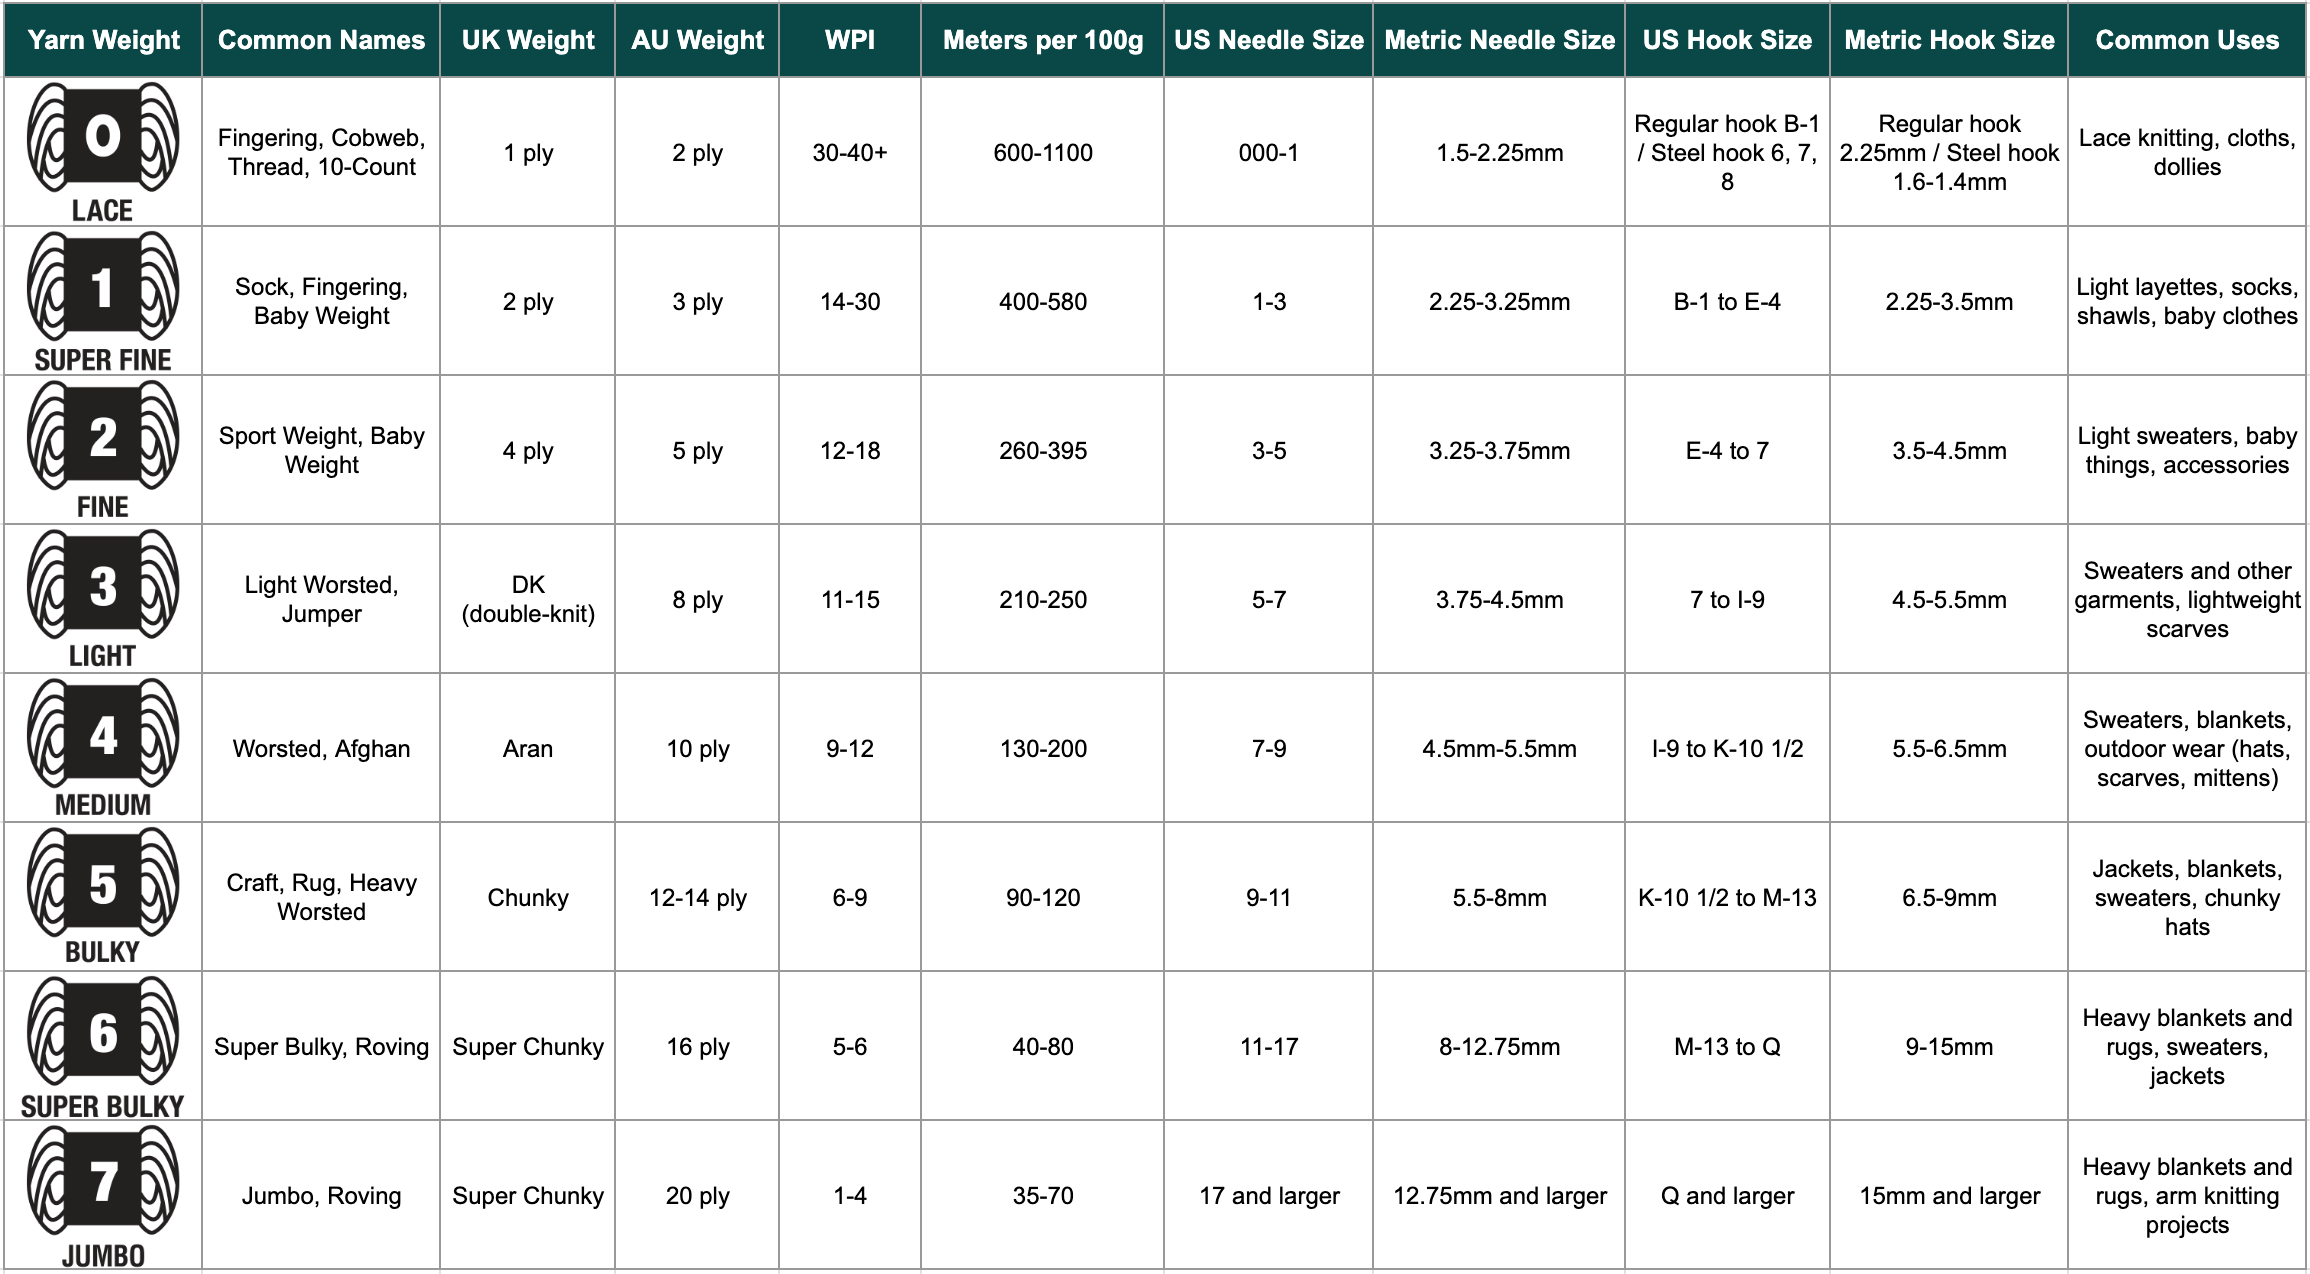Click the '30-40+' WPI cell
Screen dimensions: 2310x1274
click(x=850, y=152)
